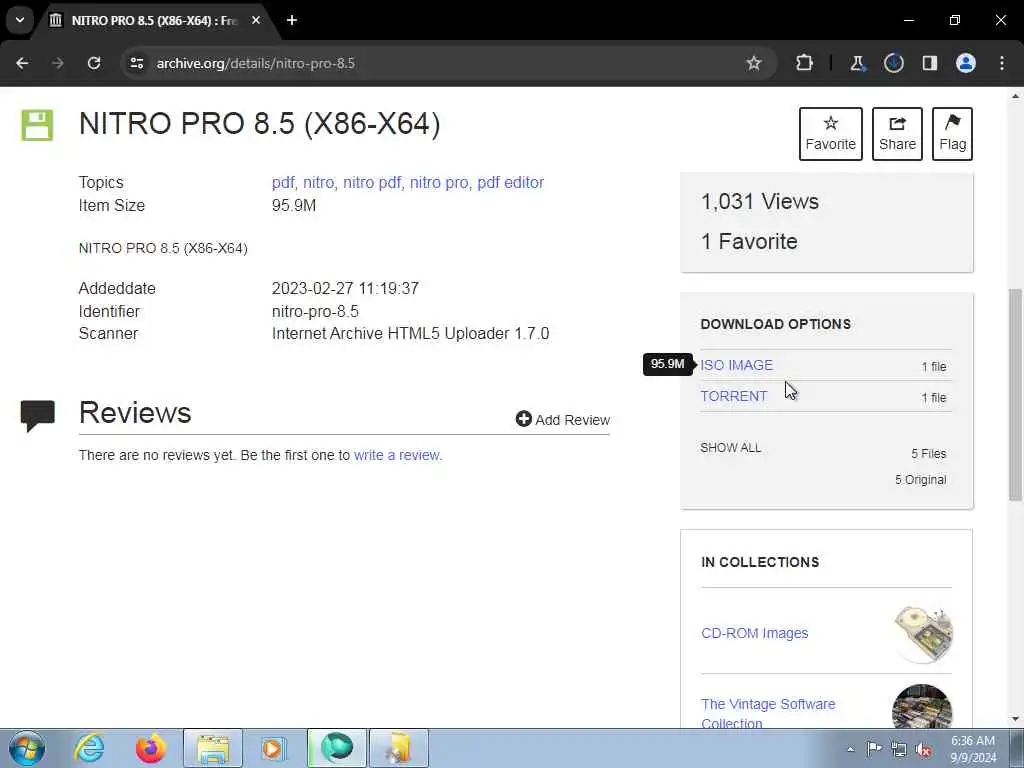Click the green floppy disk software icon
The height and width of the screenshot is (768, 1024).
click(37, 125)
